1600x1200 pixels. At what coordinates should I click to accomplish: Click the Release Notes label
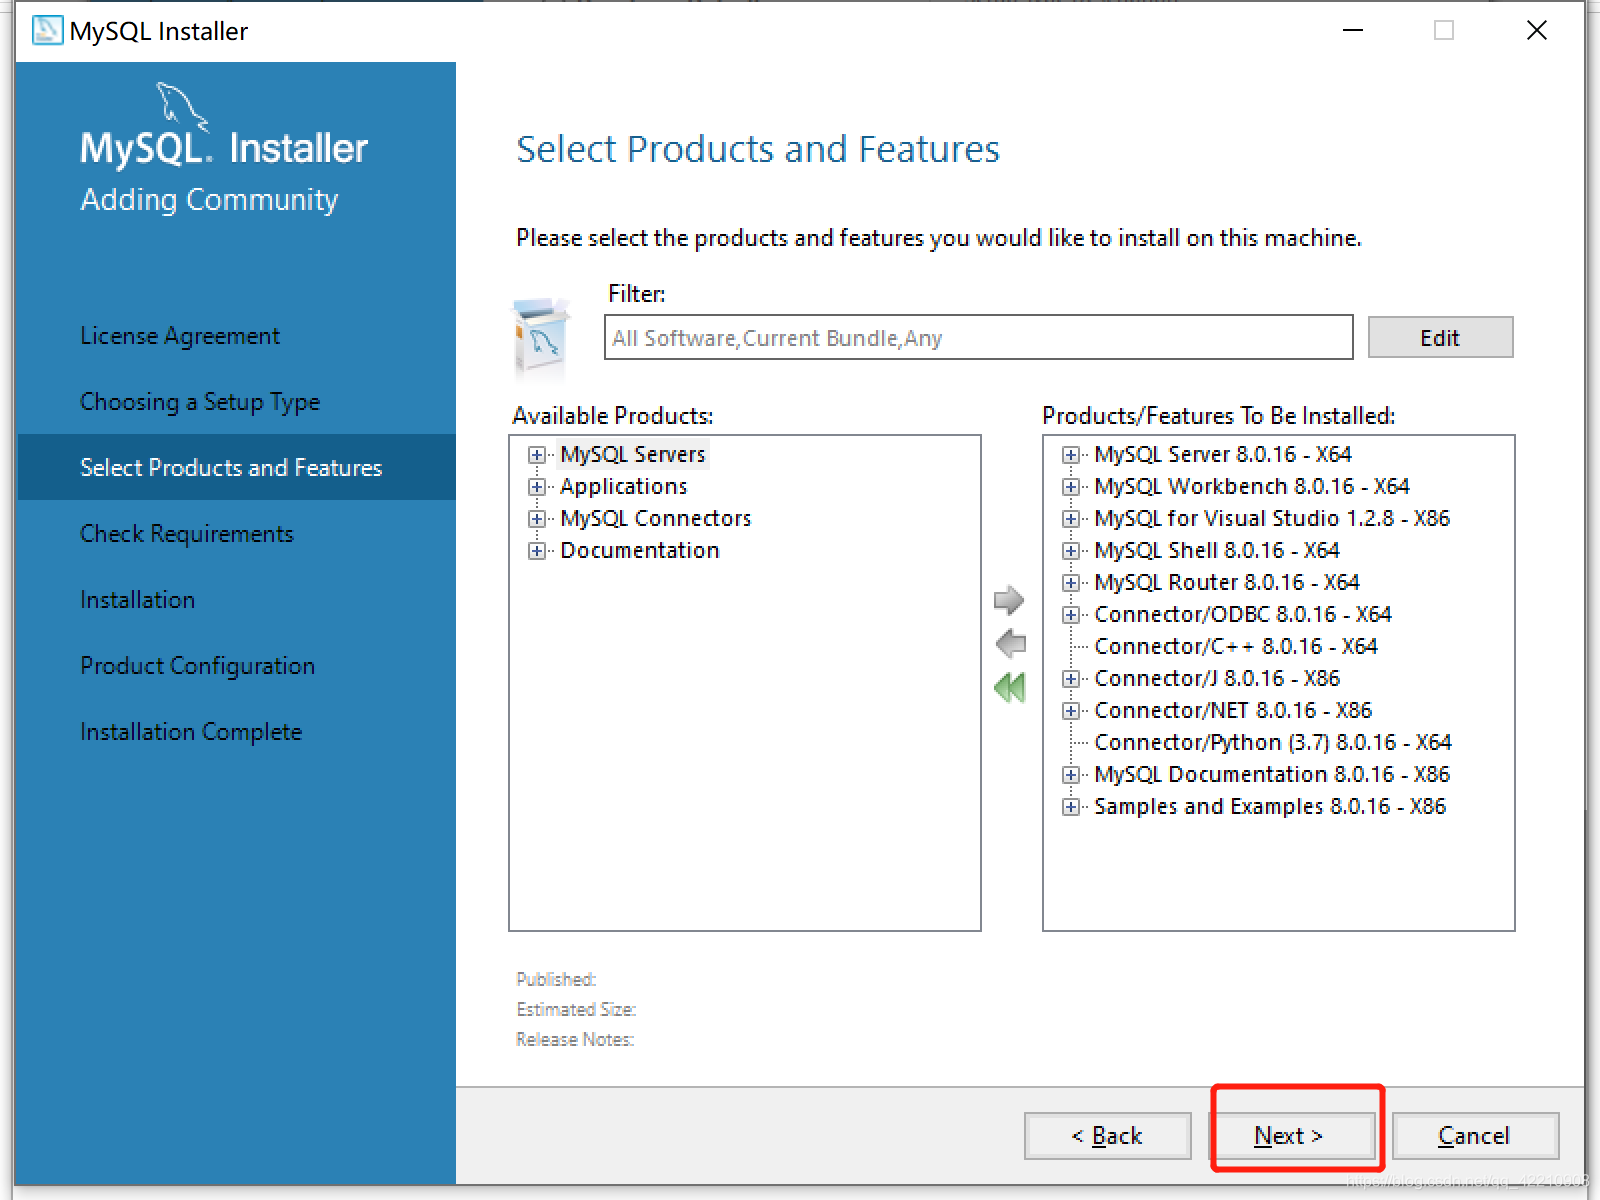(575, 1039)
